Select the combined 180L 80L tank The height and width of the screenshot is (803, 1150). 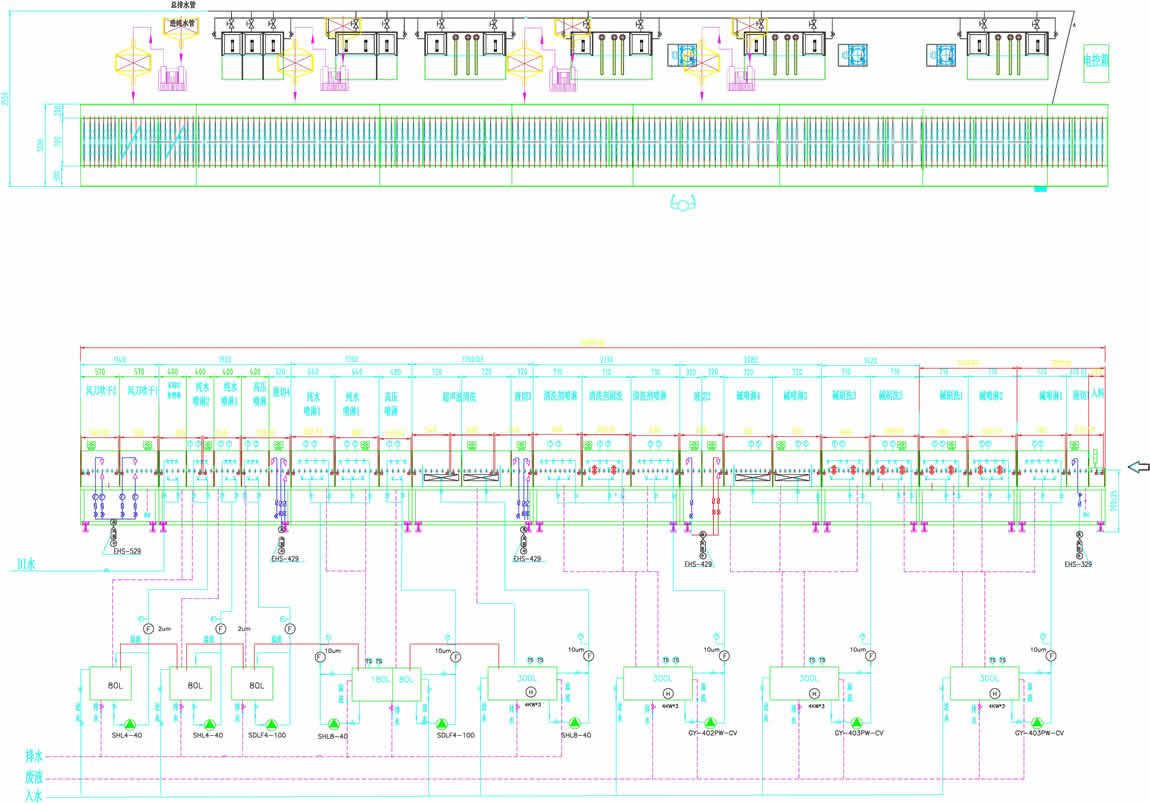[387, 684]
